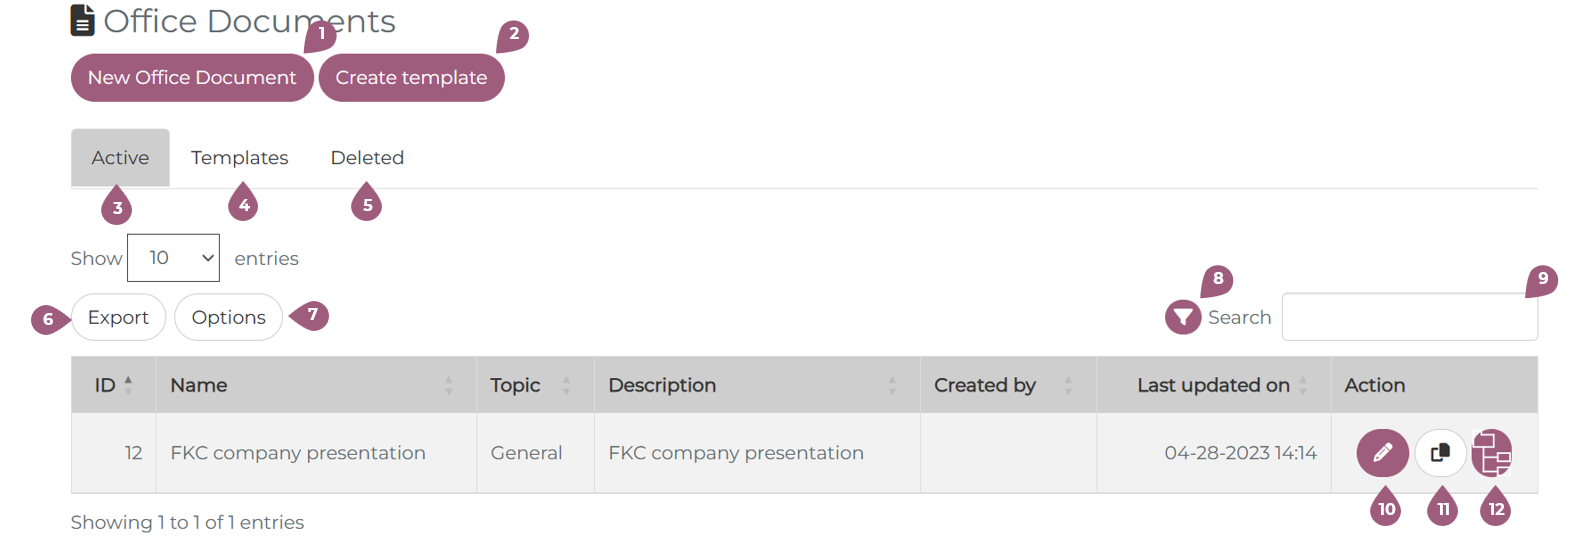Viewport: 1581px width, 547px height.
Task: Sort by the Topic column's arrows
Action: click(566, 385)
